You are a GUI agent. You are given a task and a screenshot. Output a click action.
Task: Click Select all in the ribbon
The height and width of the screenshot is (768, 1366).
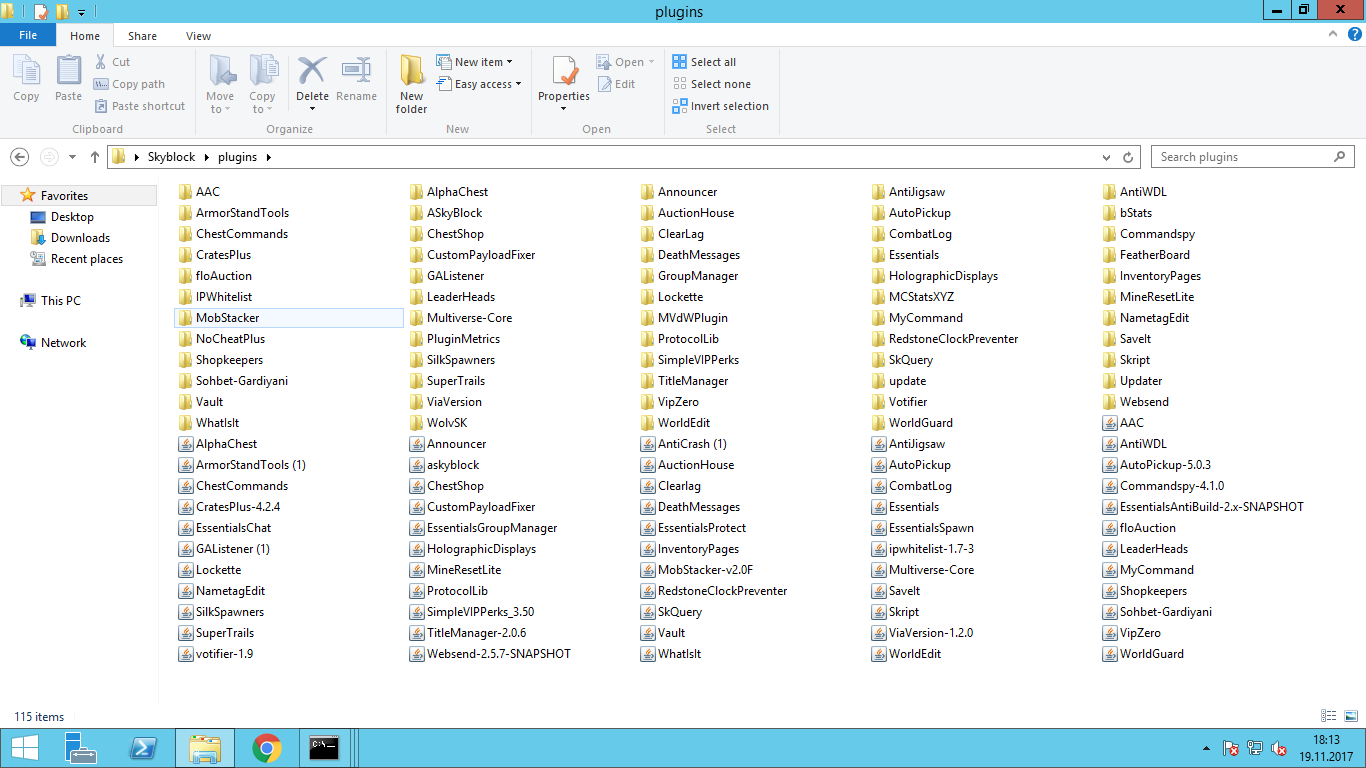704,62
